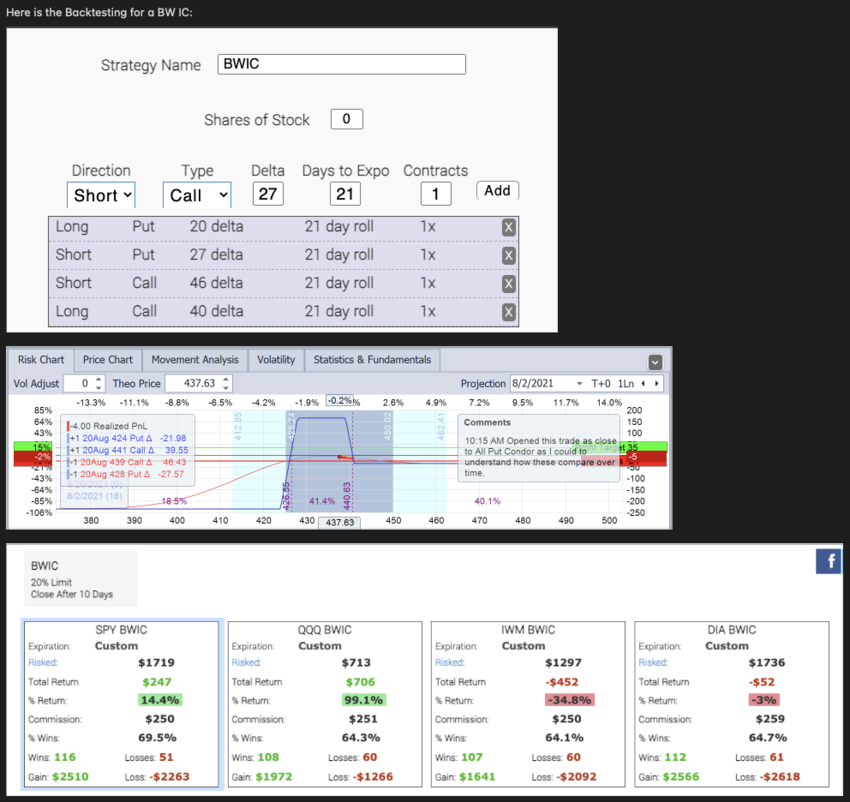The width and height of the screenshot is (850, 802).
Task: Remove the Long Put 20 delta leg
Action: coord(508,227)
